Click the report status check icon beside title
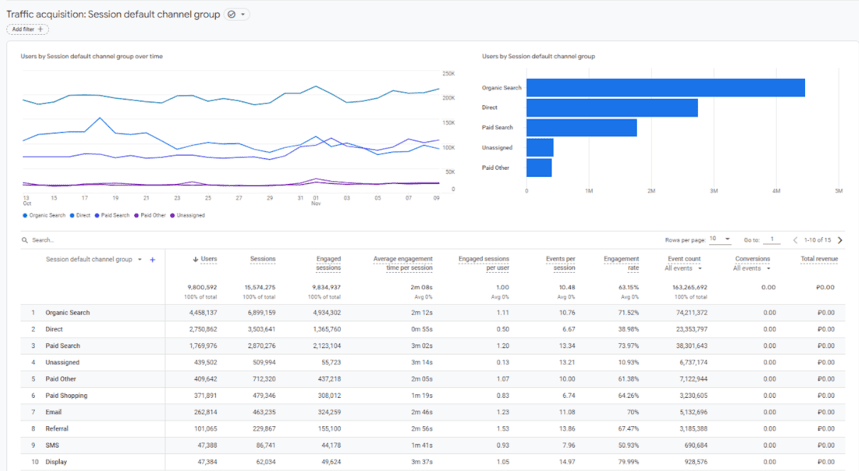 point(232,15)
